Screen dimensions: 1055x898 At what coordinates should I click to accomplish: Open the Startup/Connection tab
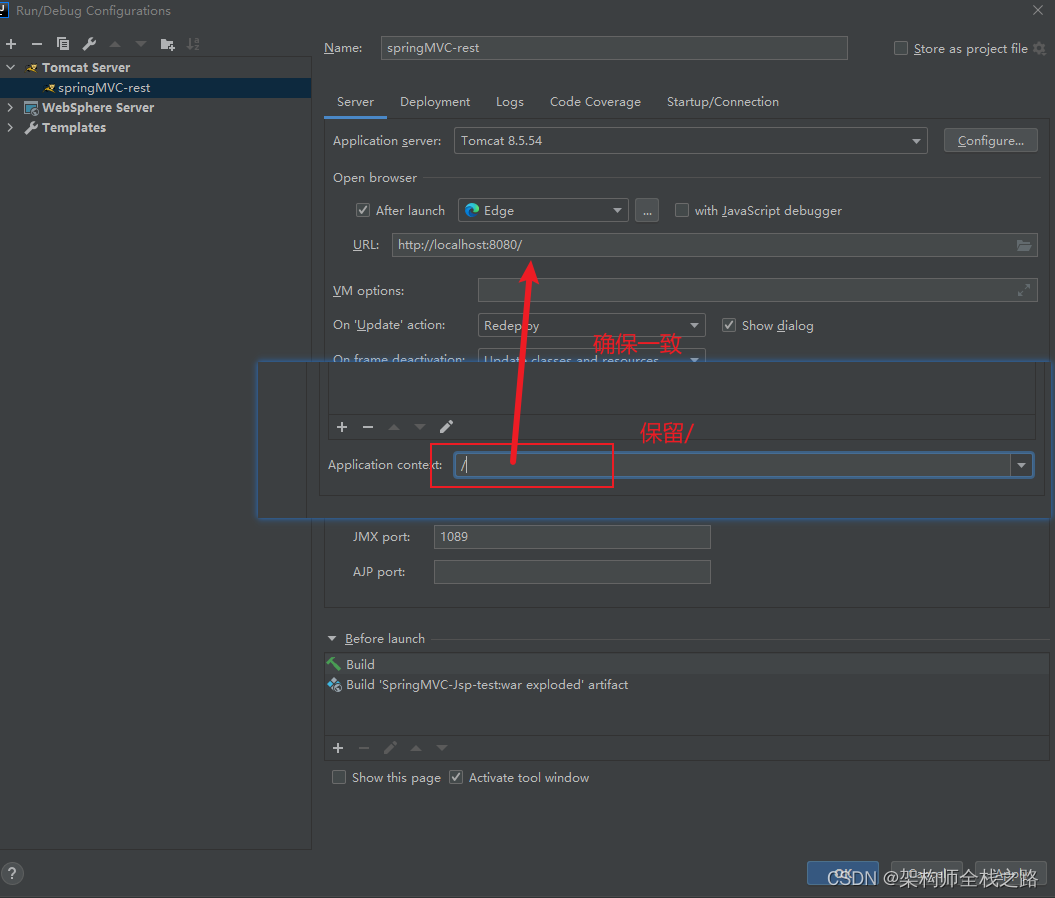[723, 102]
